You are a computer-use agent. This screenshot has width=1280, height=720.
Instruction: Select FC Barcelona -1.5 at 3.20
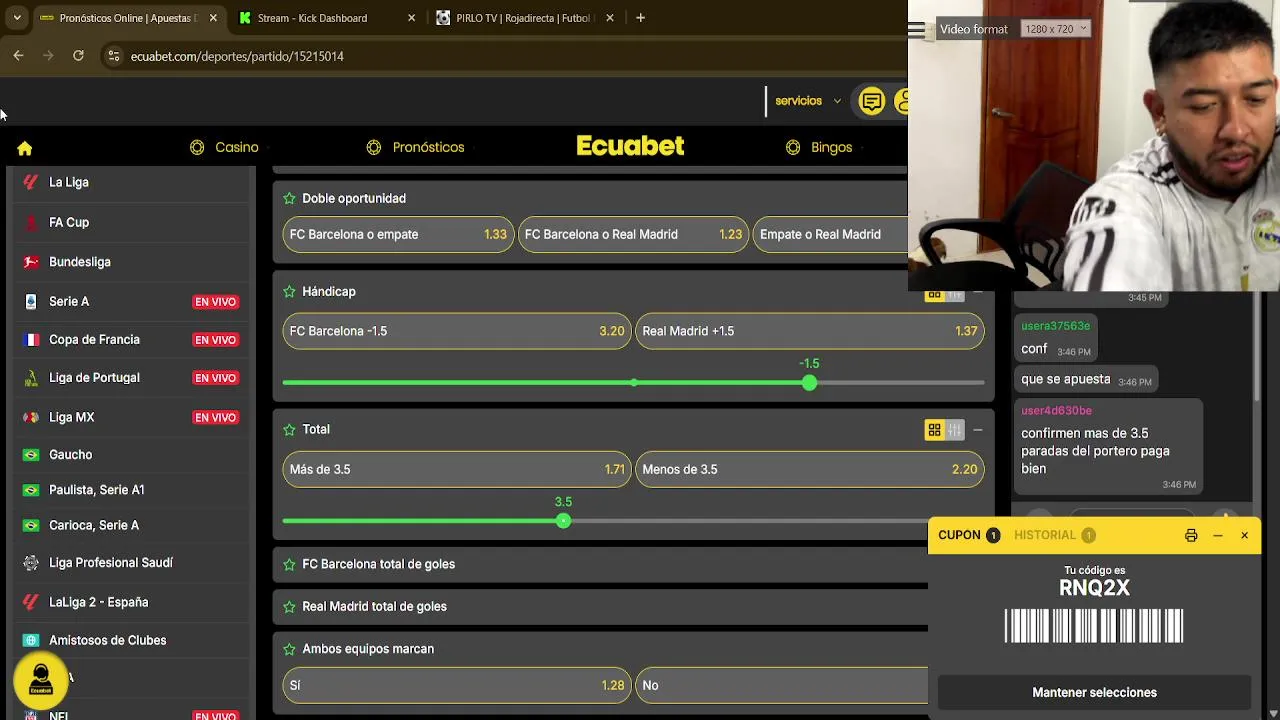[457, 331]
